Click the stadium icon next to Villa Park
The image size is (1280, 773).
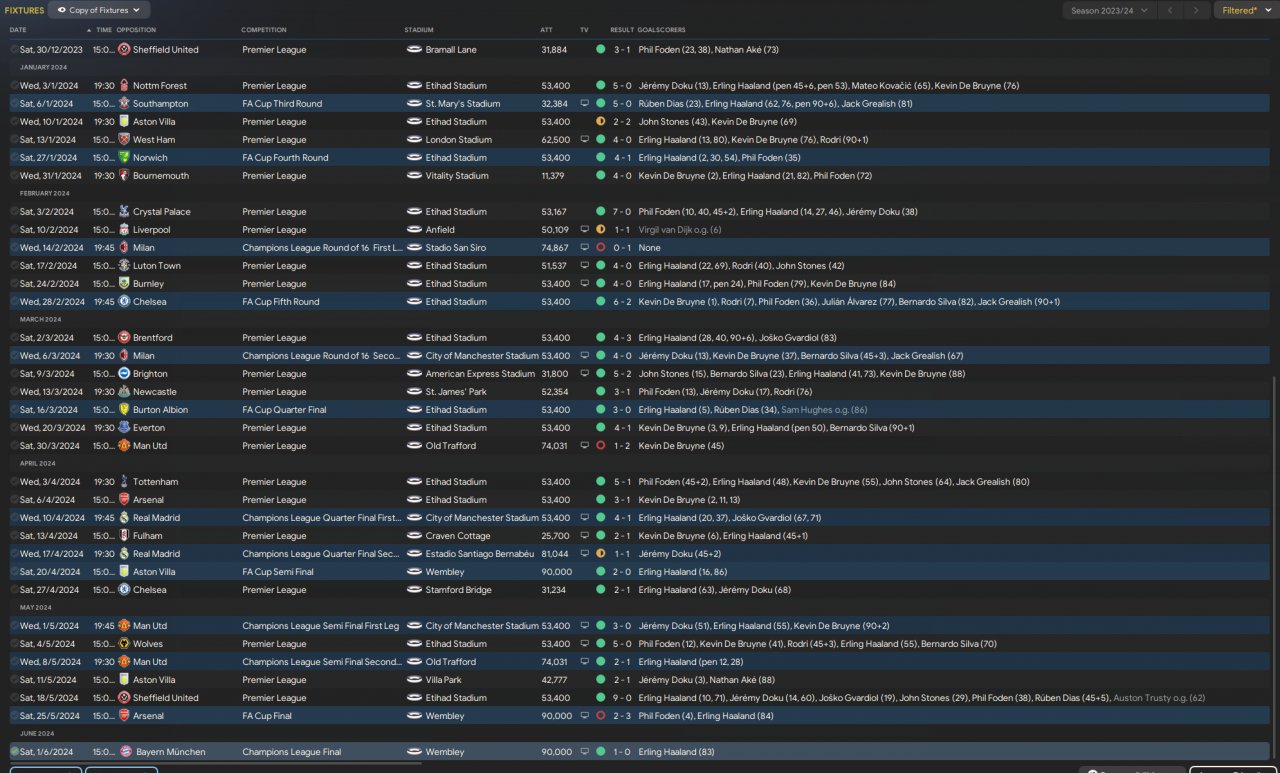click(414, 680)
